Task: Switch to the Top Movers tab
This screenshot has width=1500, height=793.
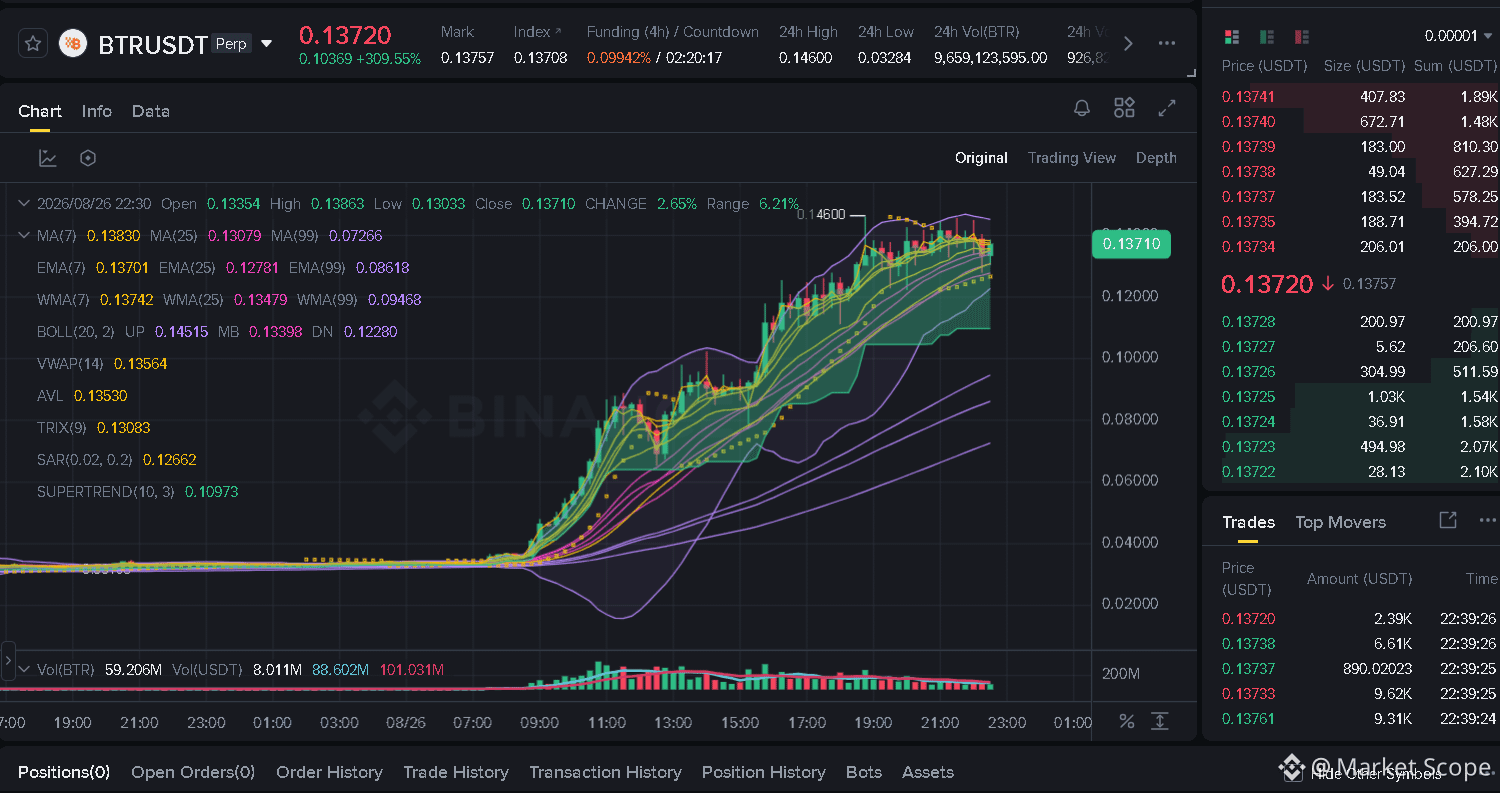Action: tap(1340, 522)
